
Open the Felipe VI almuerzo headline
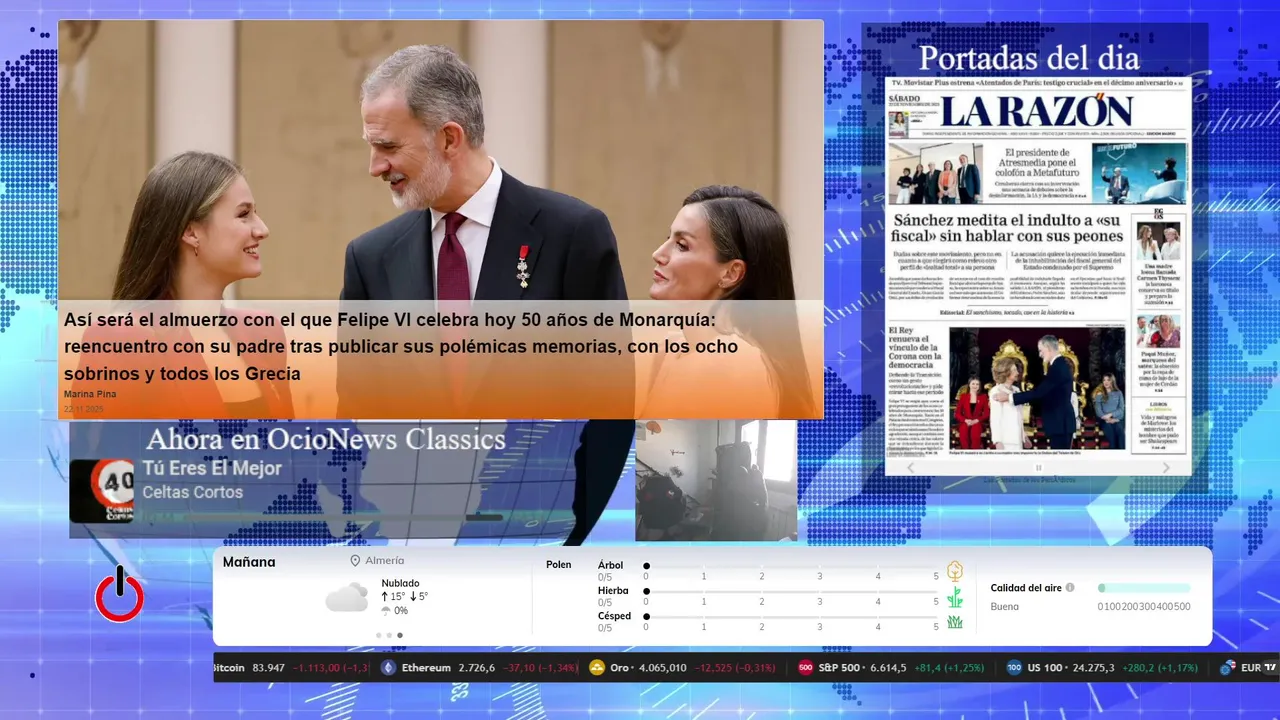(x=401, y=347)
